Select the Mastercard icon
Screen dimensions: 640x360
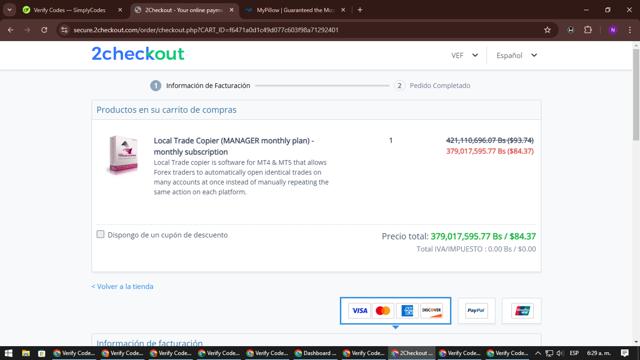(x=383, y=311)
